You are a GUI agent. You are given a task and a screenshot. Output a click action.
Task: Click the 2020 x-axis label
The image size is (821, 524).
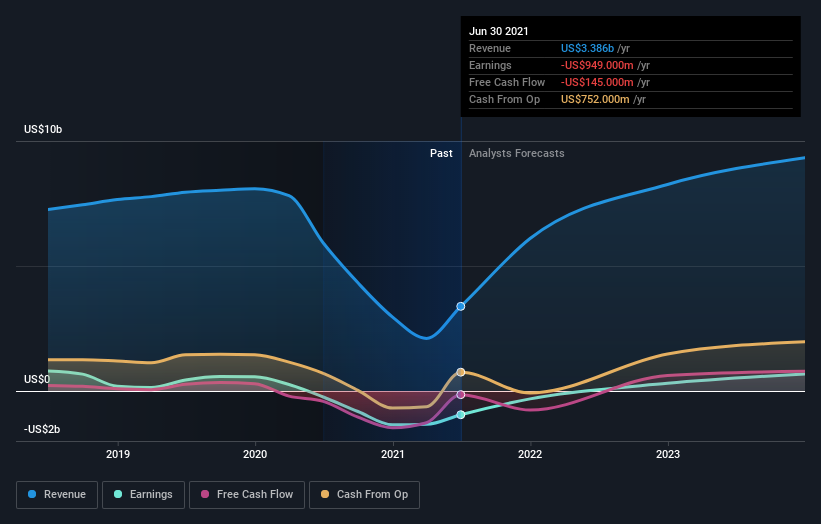coord(255,454)
